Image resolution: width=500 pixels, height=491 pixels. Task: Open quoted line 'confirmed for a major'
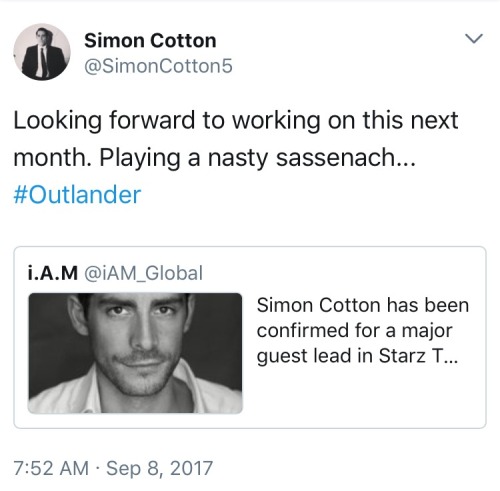(355, 331)
